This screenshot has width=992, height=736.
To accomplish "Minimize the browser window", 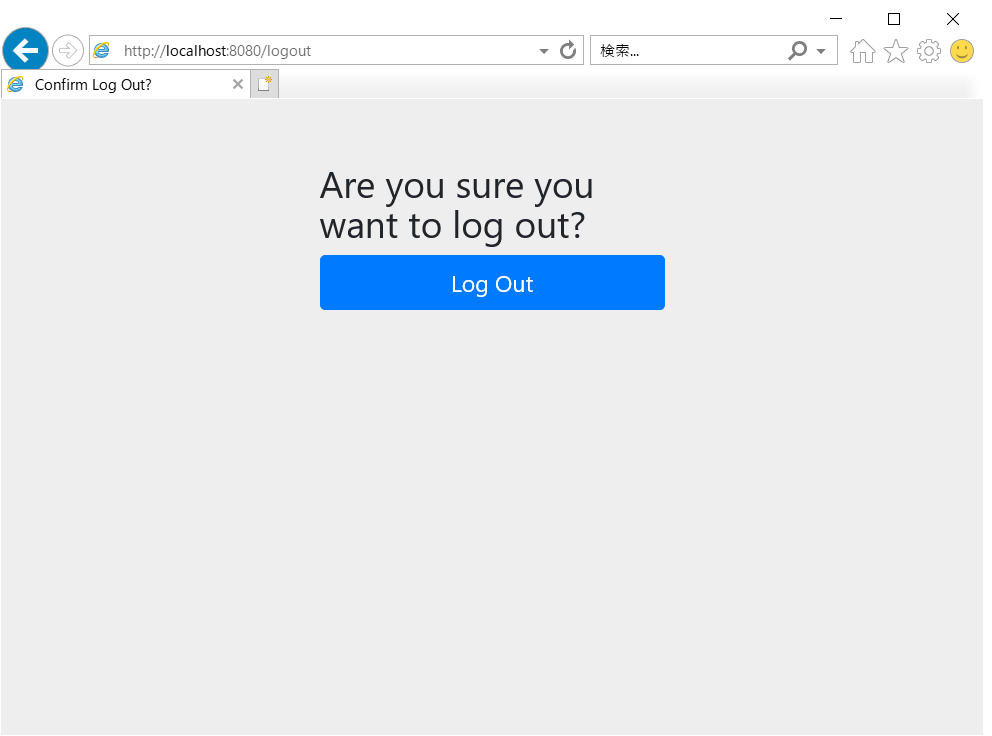I will click(x=836, y=19).
